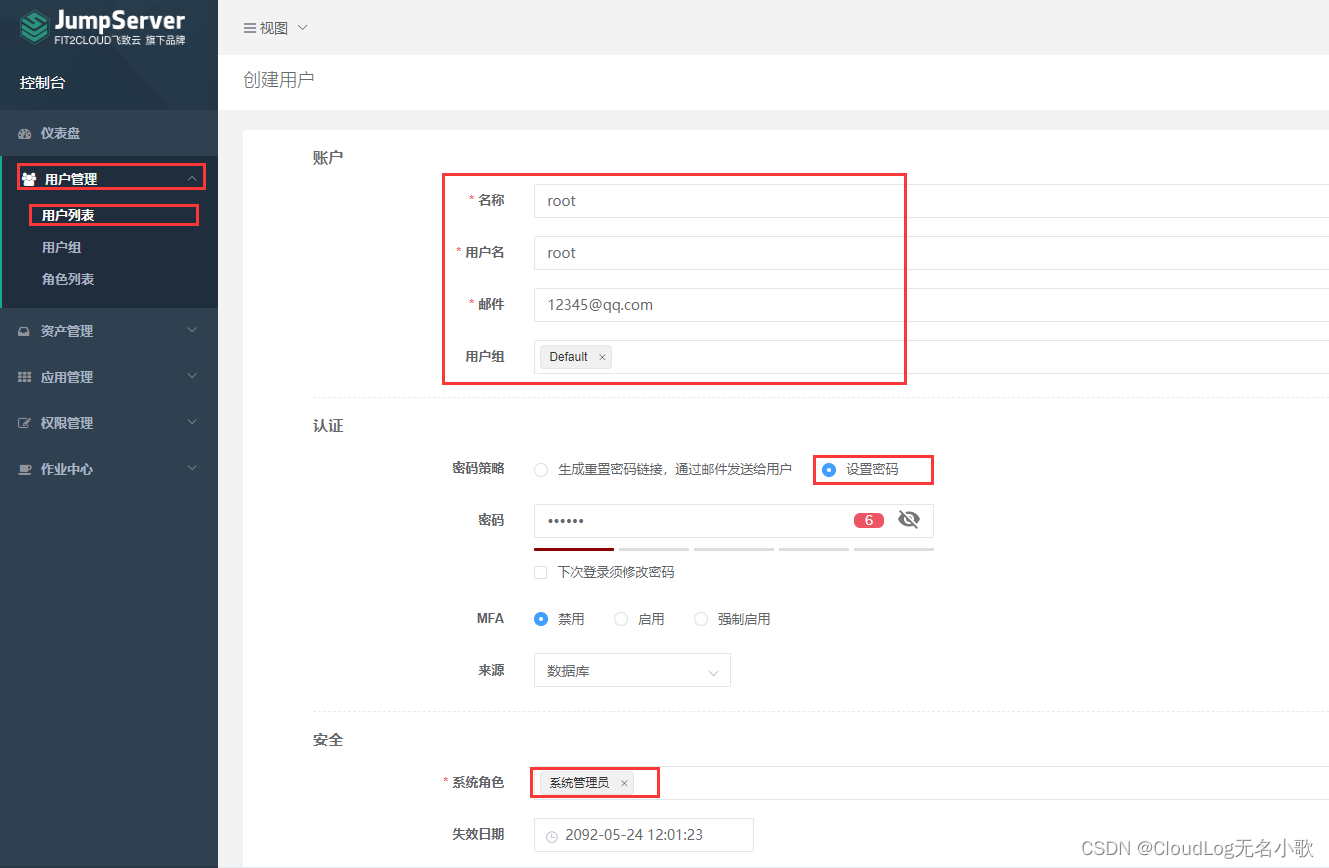Toggle password visibility eye icon
The image size is (1329, 868).
[x=908, y=519]
